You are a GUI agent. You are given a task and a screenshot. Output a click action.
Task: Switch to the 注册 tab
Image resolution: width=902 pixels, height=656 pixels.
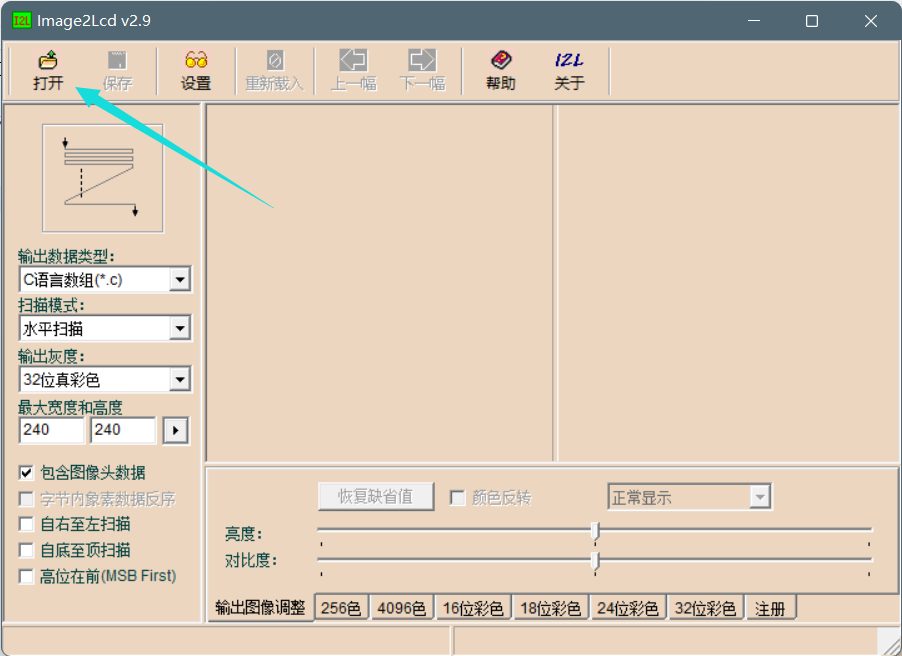pos(770,608)
